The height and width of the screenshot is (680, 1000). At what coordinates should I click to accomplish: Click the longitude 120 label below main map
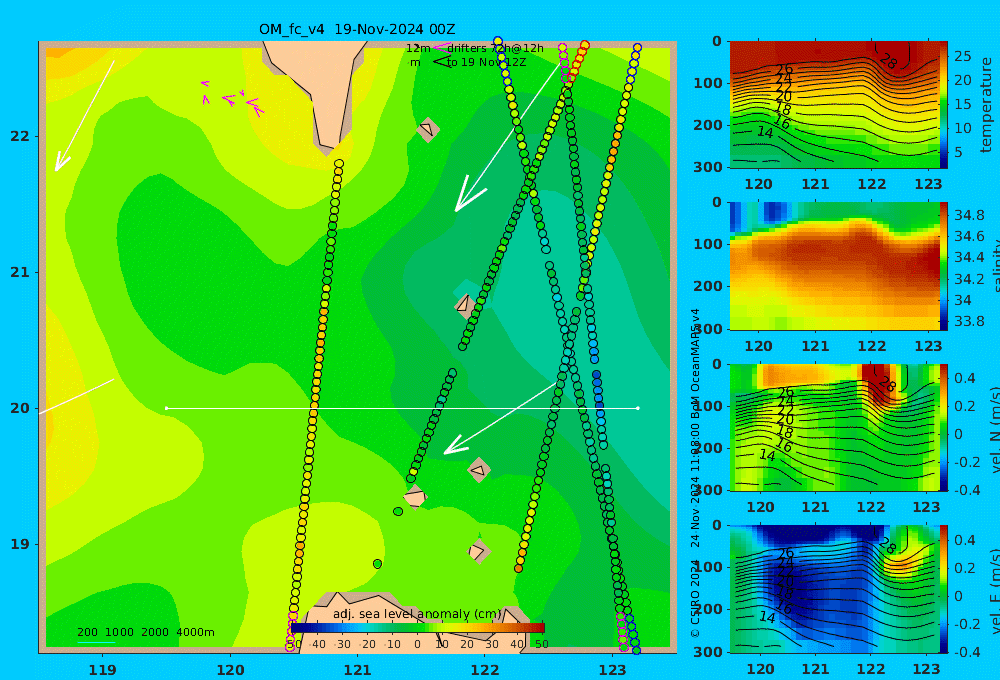click(230, 670)
